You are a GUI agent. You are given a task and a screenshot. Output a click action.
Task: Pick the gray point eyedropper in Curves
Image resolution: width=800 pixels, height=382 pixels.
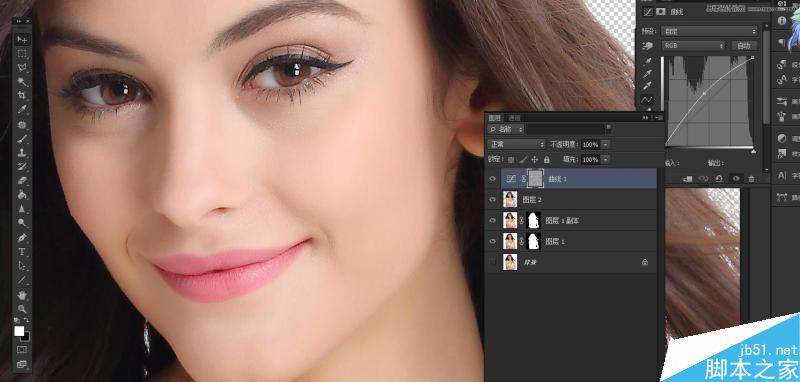tap(648, 74)
